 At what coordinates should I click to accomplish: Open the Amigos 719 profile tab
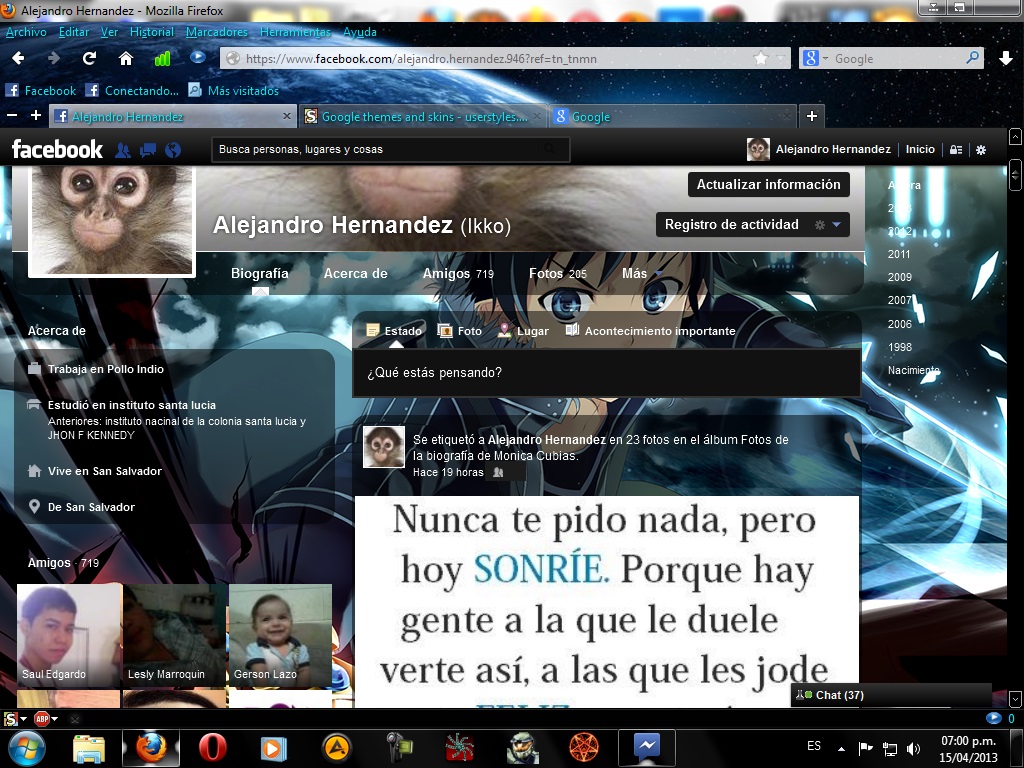458,273
